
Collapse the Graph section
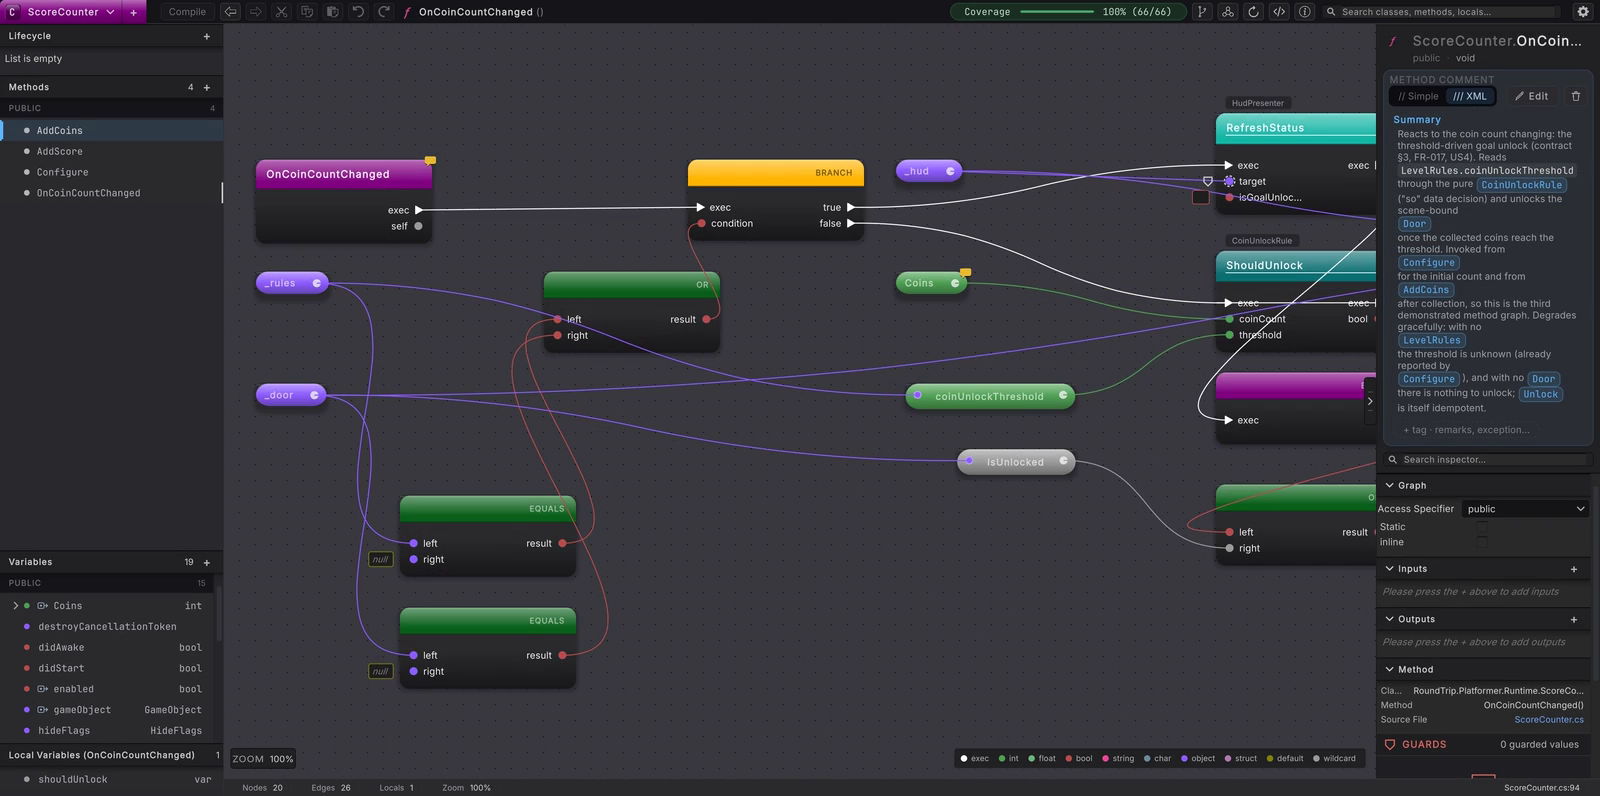[1390, 485]
